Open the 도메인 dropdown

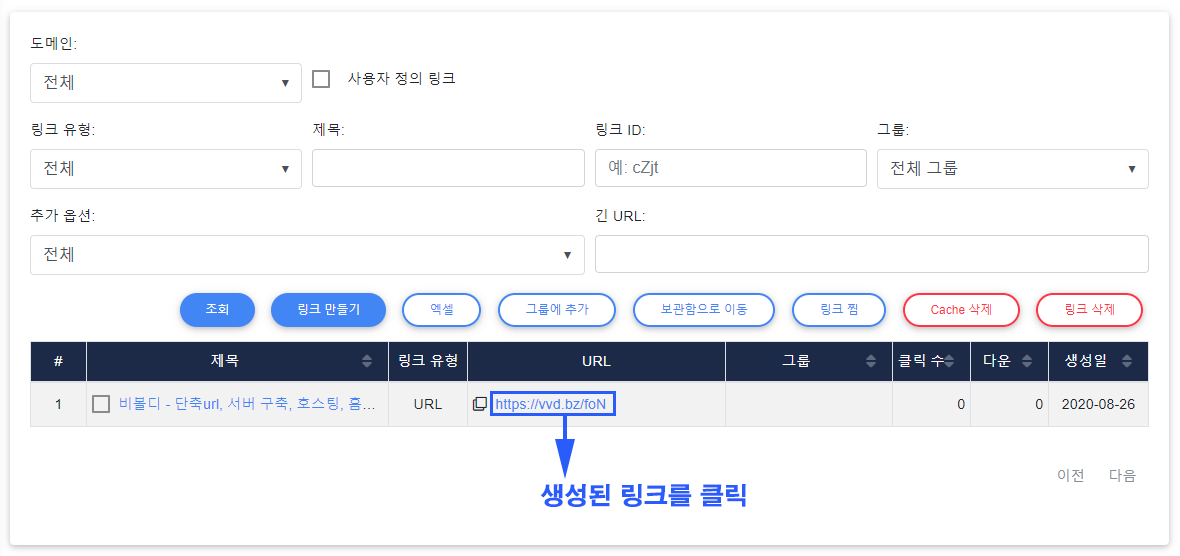[x=166, y=83]
